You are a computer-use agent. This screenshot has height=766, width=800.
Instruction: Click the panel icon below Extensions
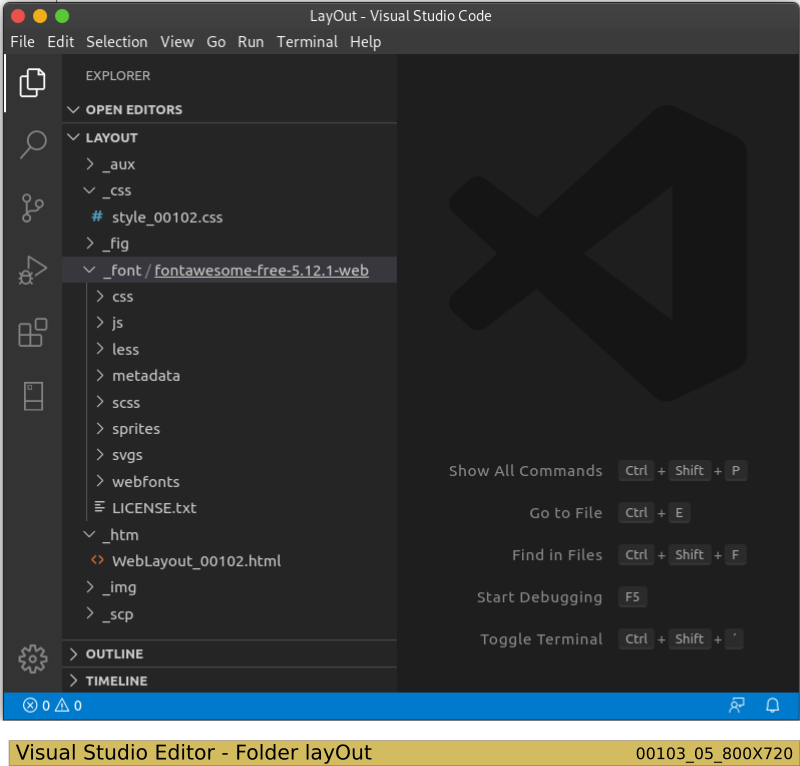click(x=33, y=396)
